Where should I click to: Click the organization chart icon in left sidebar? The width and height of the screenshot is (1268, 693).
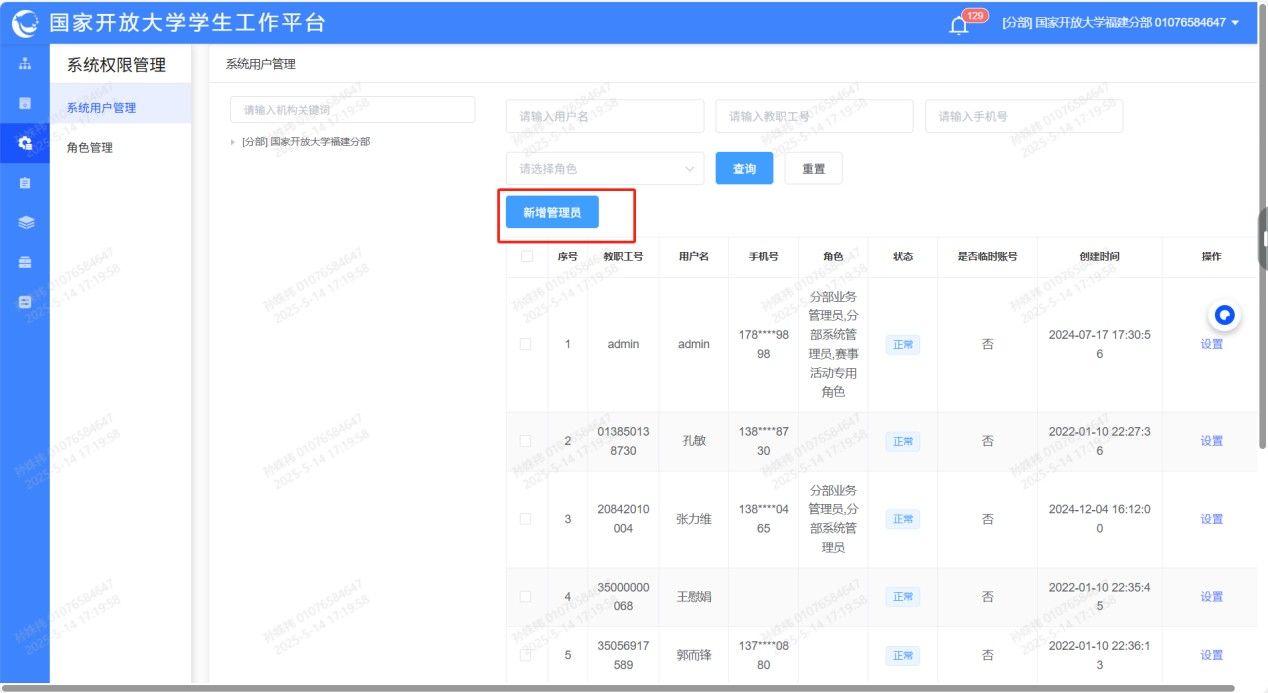pyautogui.click(x=25, y=64)
